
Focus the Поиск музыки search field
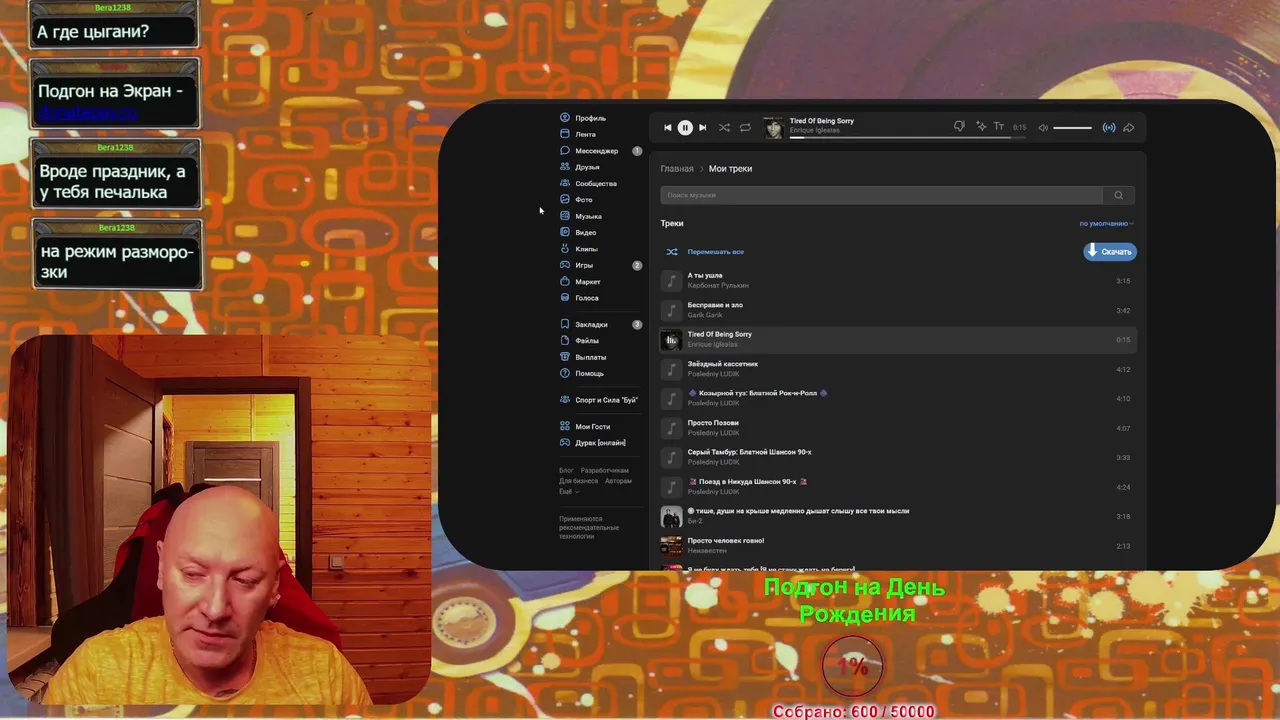coord(881,195)
